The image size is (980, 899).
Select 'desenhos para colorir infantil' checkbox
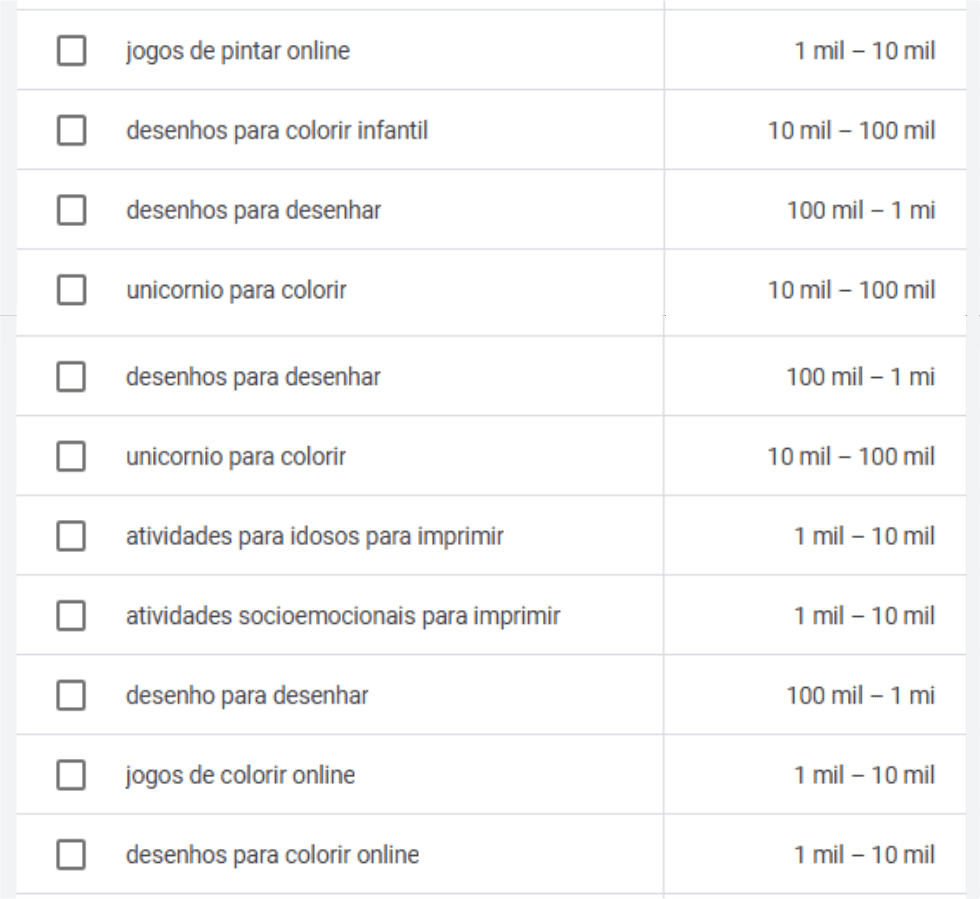pos(70,131)
